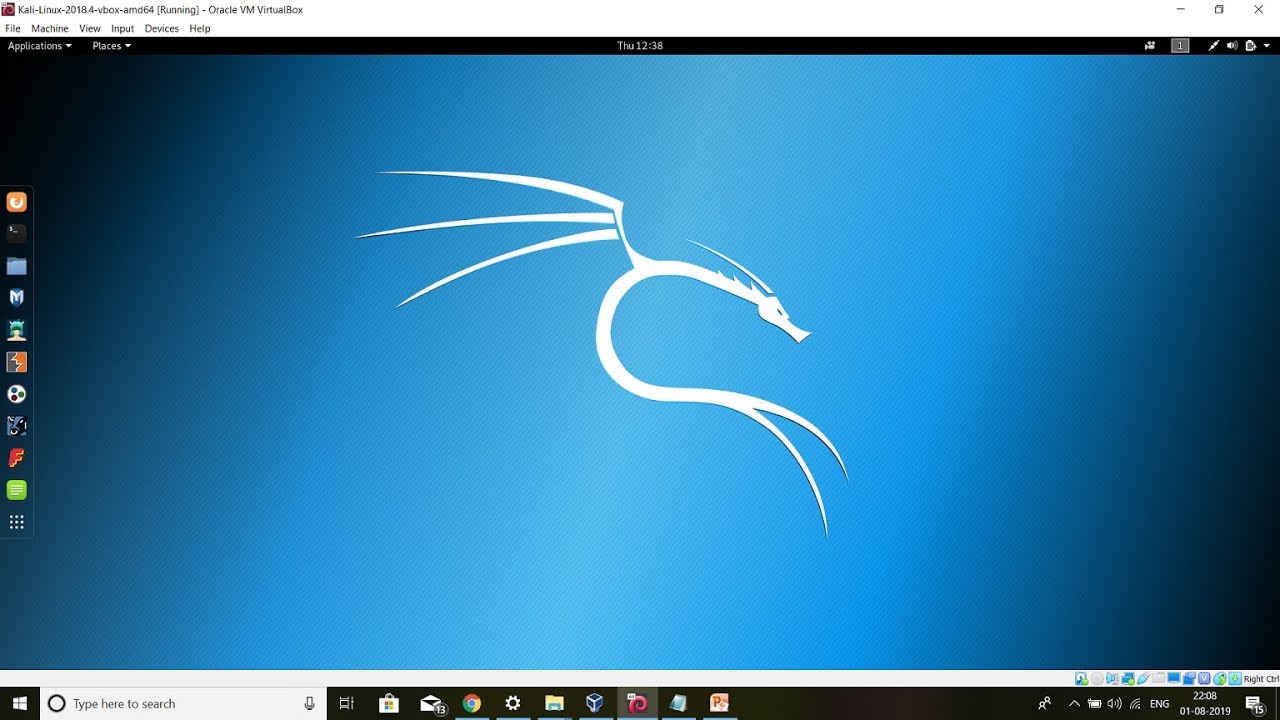Open File Explorer from taskbar

(x=554, y=704)
